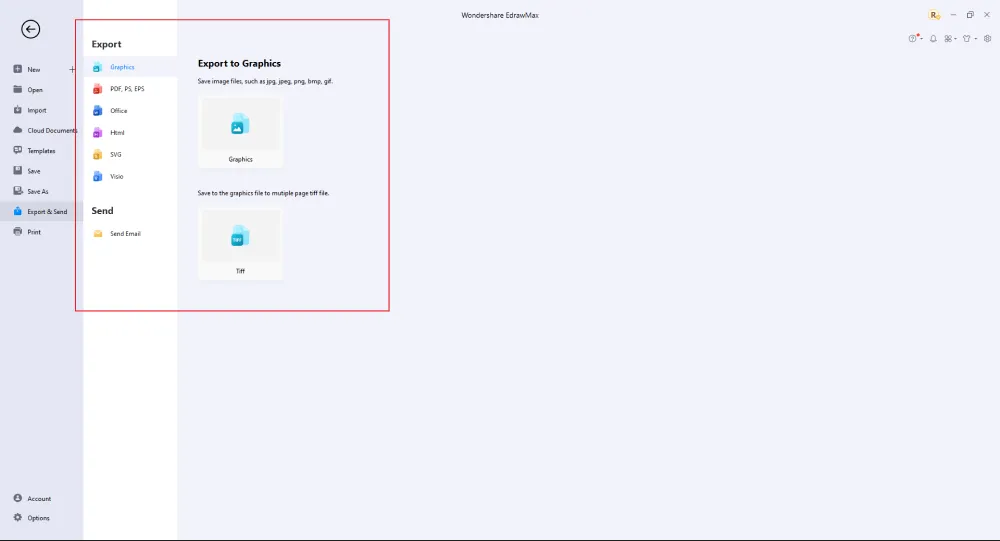Click Print in the sidebar
Screen dimensions: 1000x541
click(34, 232)
